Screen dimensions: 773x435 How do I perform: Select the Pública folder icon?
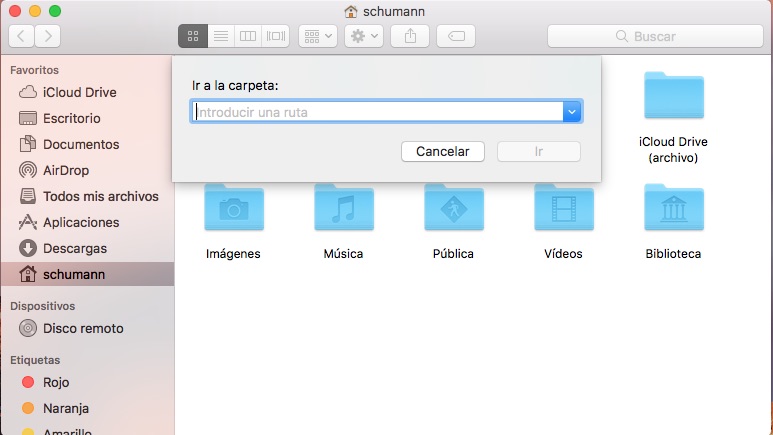pos(454,207)
